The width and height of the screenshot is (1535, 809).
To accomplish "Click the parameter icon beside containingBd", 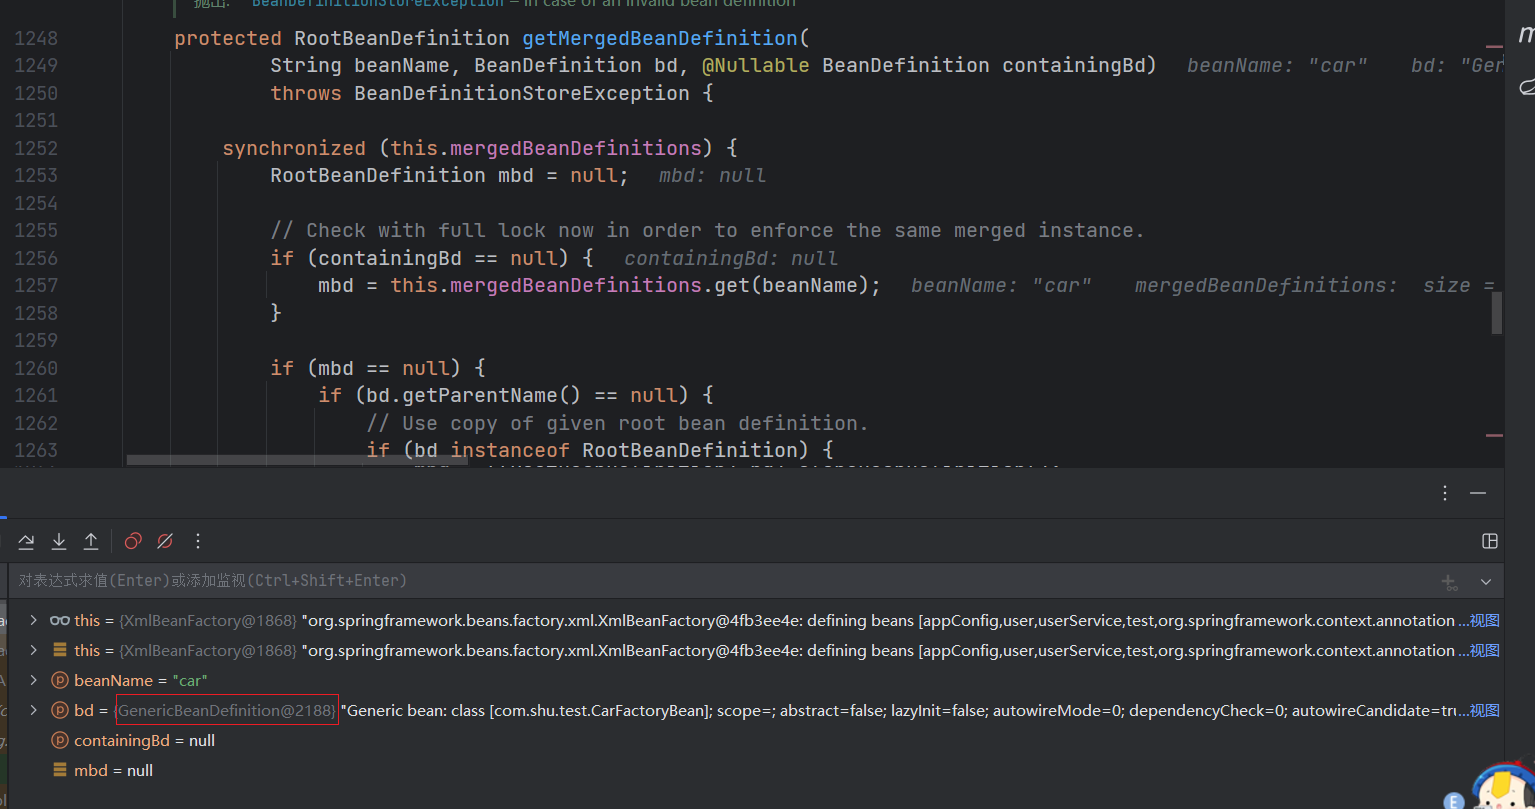I will (60, 740).
